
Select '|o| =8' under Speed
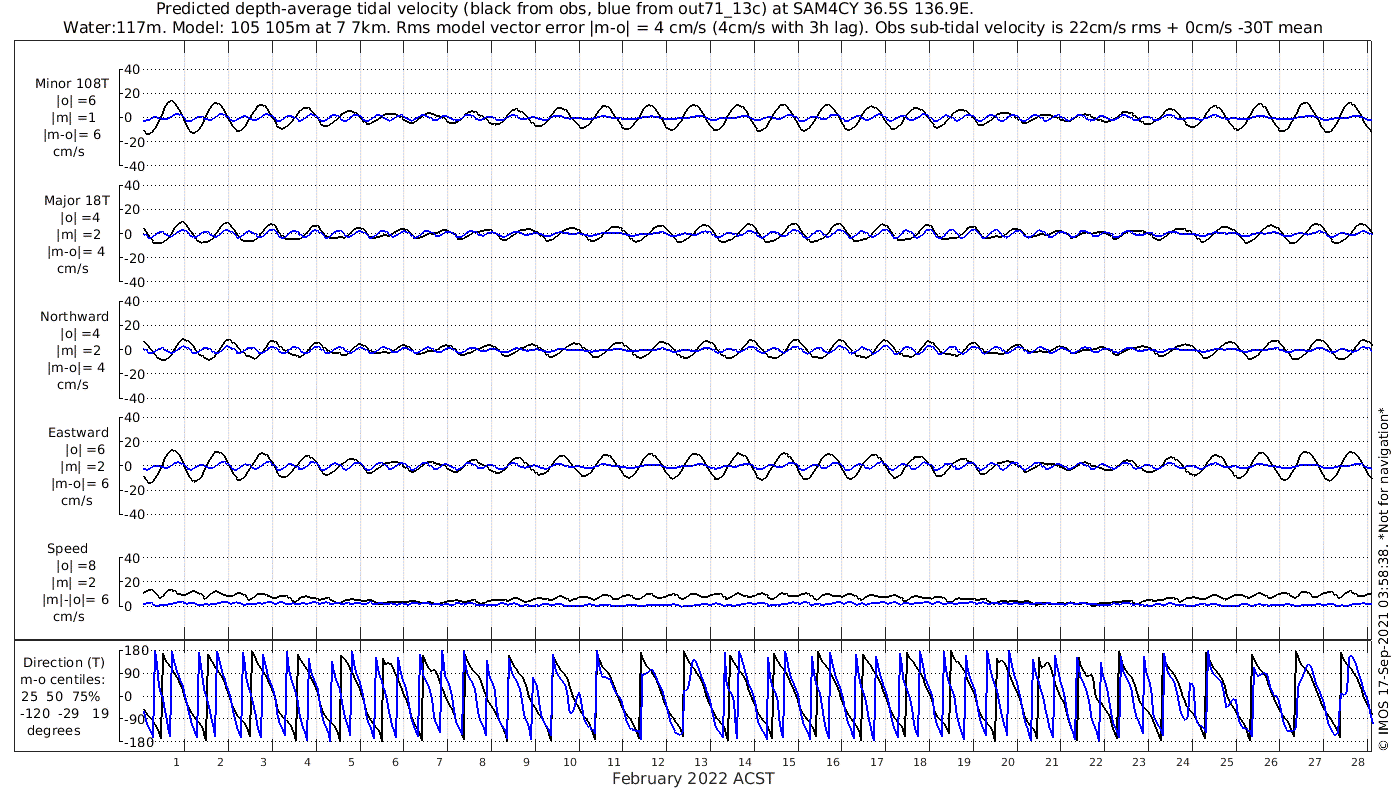click(75, 566)
